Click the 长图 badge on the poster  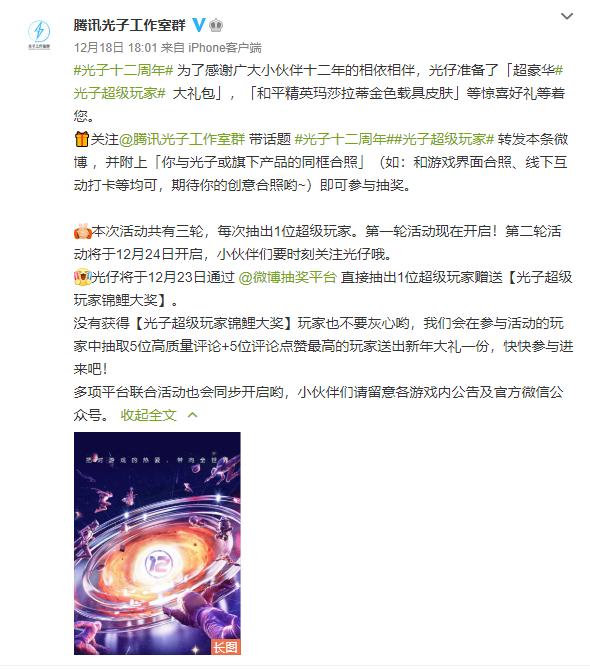[226, 647]
